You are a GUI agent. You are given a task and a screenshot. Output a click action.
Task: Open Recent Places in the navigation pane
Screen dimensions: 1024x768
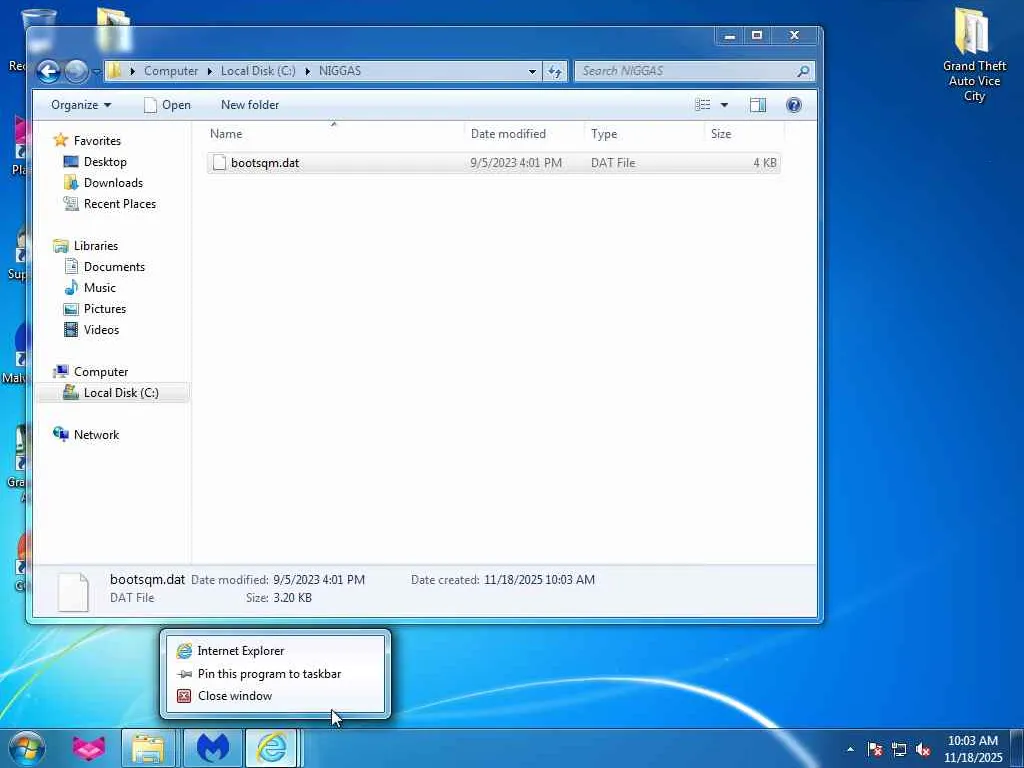pyautogui.click(x=120, y=204)
